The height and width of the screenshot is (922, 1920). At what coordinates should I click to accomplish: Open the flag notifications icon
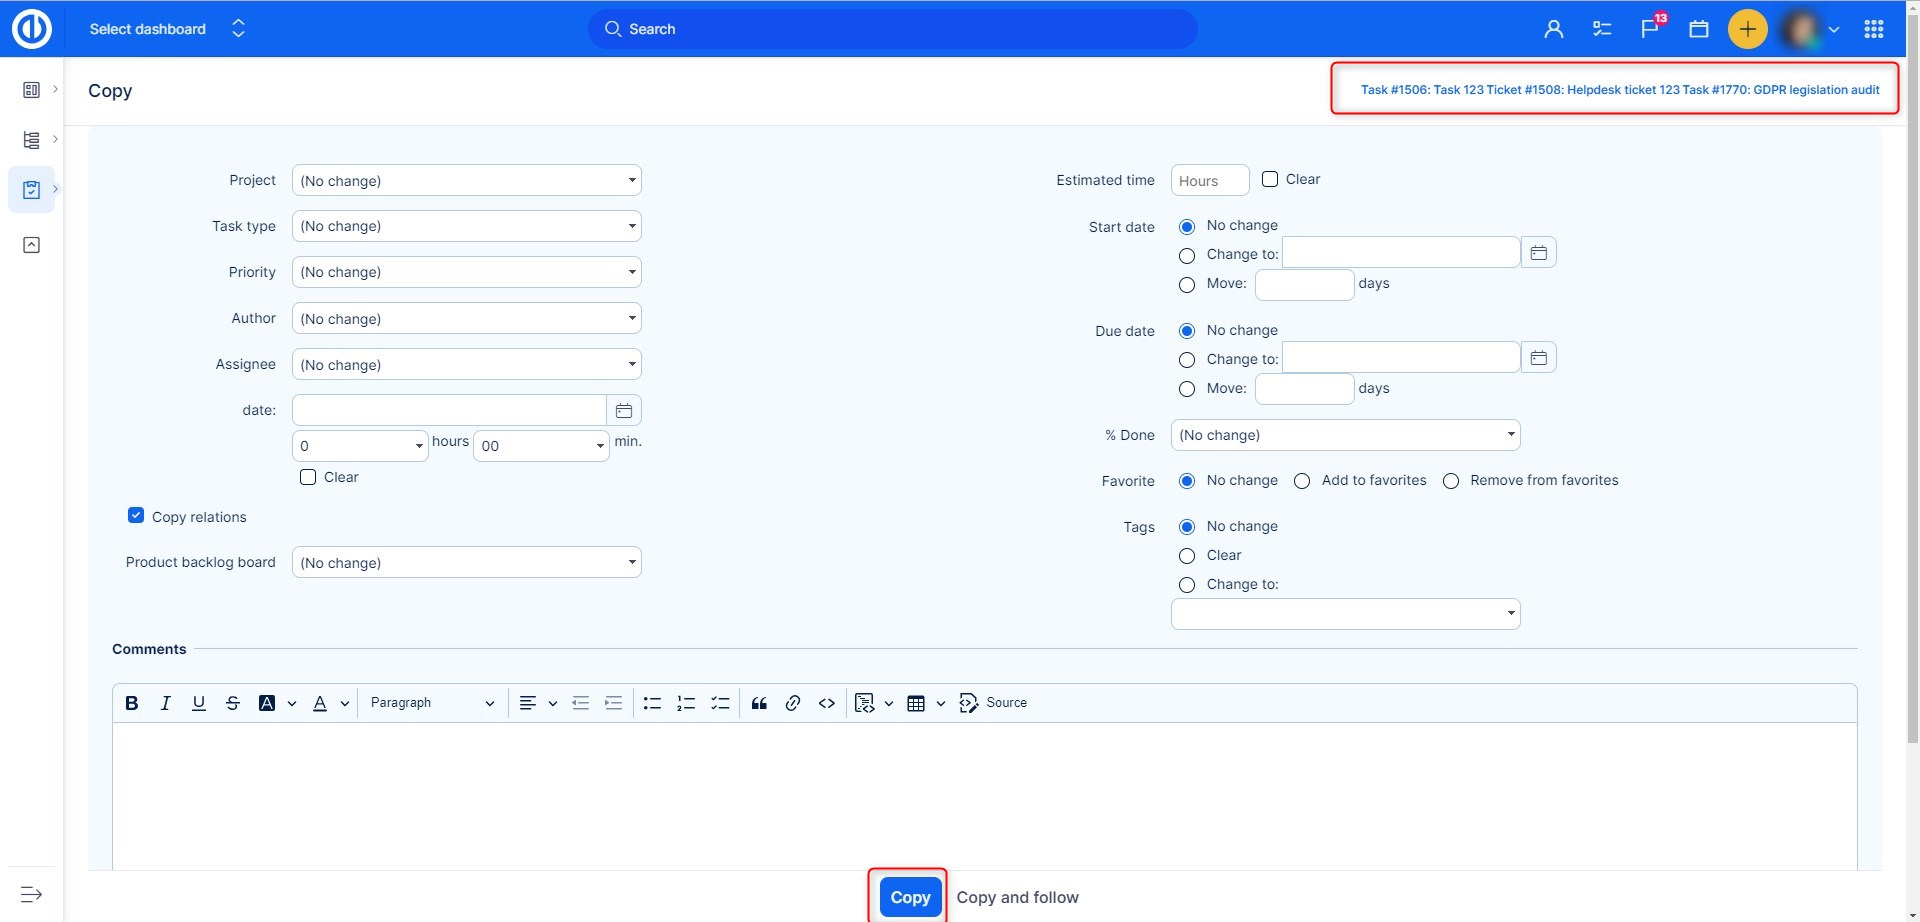1650,29
